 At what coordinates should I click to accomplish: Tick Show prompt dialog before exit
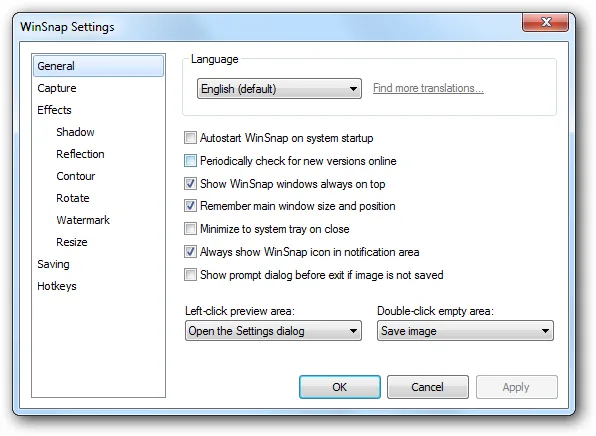click(x=190, y=275)
